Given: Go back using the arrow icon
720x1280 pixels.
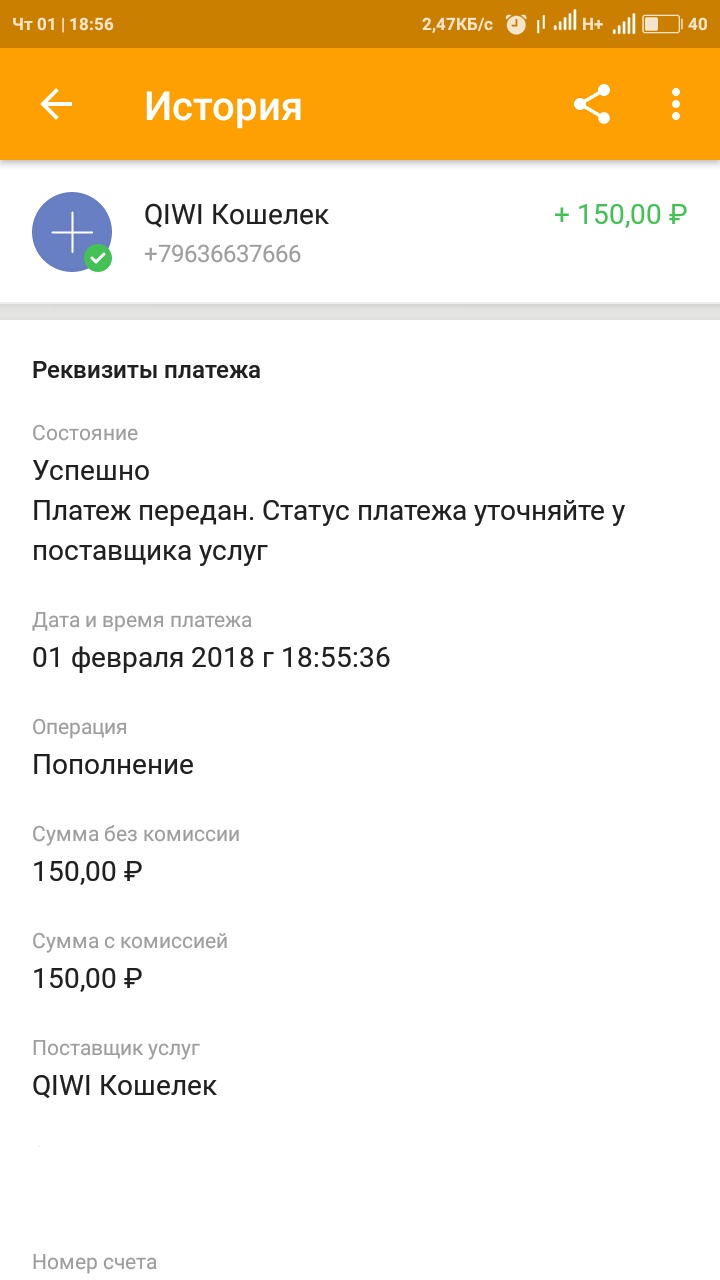Looking at the screenshot, I should pyautogui.click(x=56, y=105).
